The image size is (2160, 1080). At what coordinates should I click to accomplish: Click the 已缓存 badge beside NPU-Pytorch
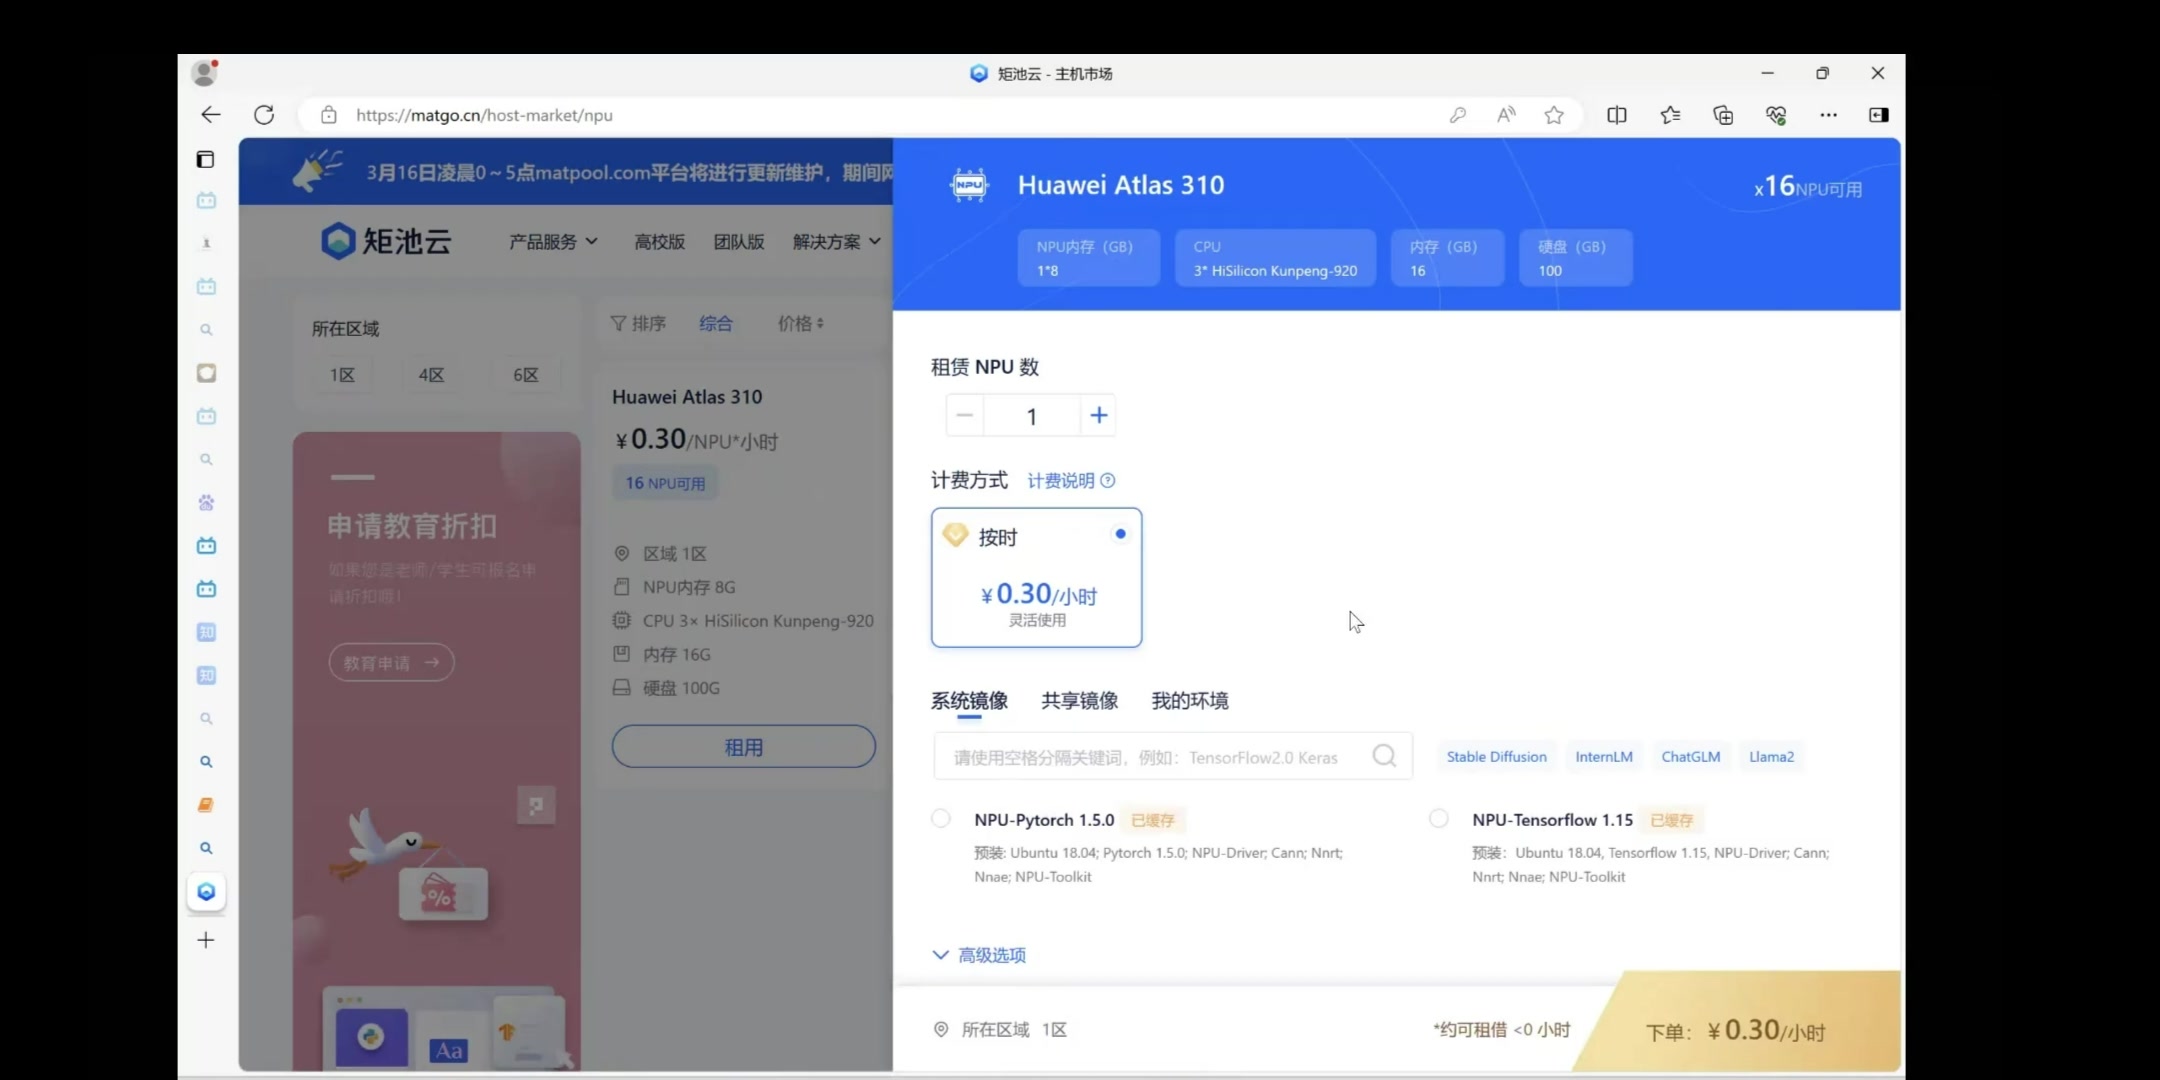tap(1152, 820)
